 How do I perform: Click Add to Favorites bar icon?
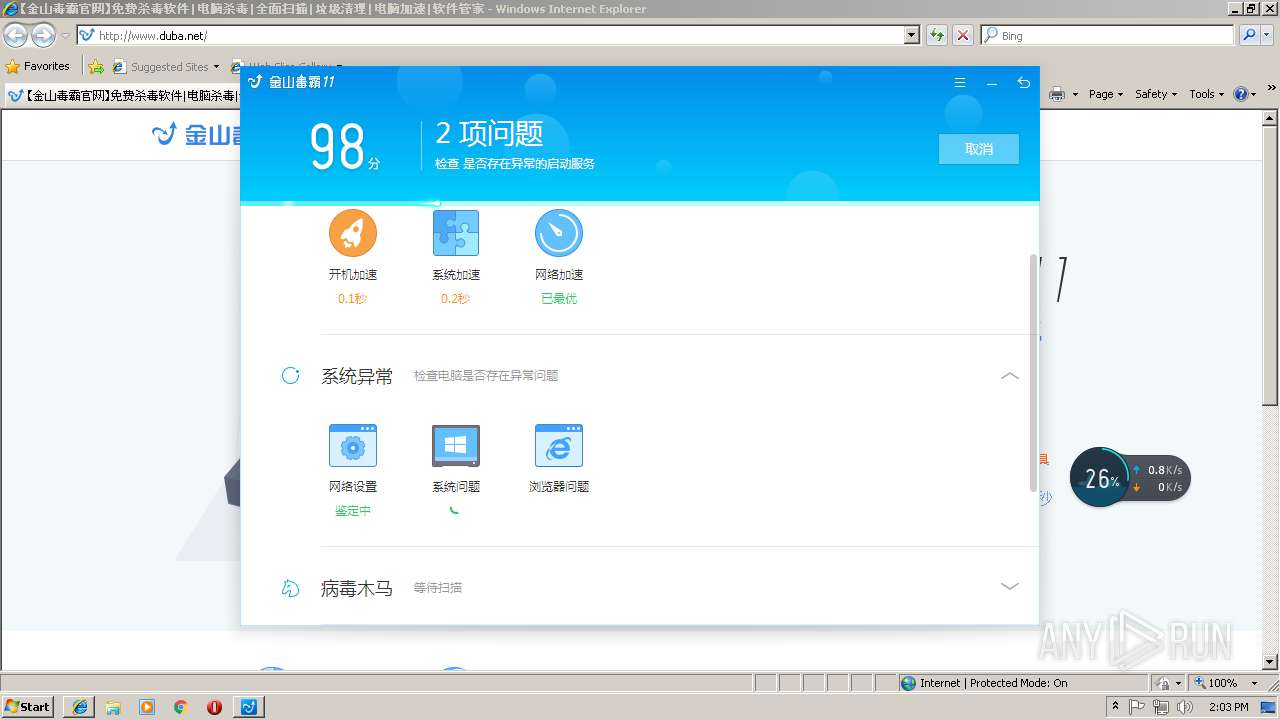[x=96, y=67]
